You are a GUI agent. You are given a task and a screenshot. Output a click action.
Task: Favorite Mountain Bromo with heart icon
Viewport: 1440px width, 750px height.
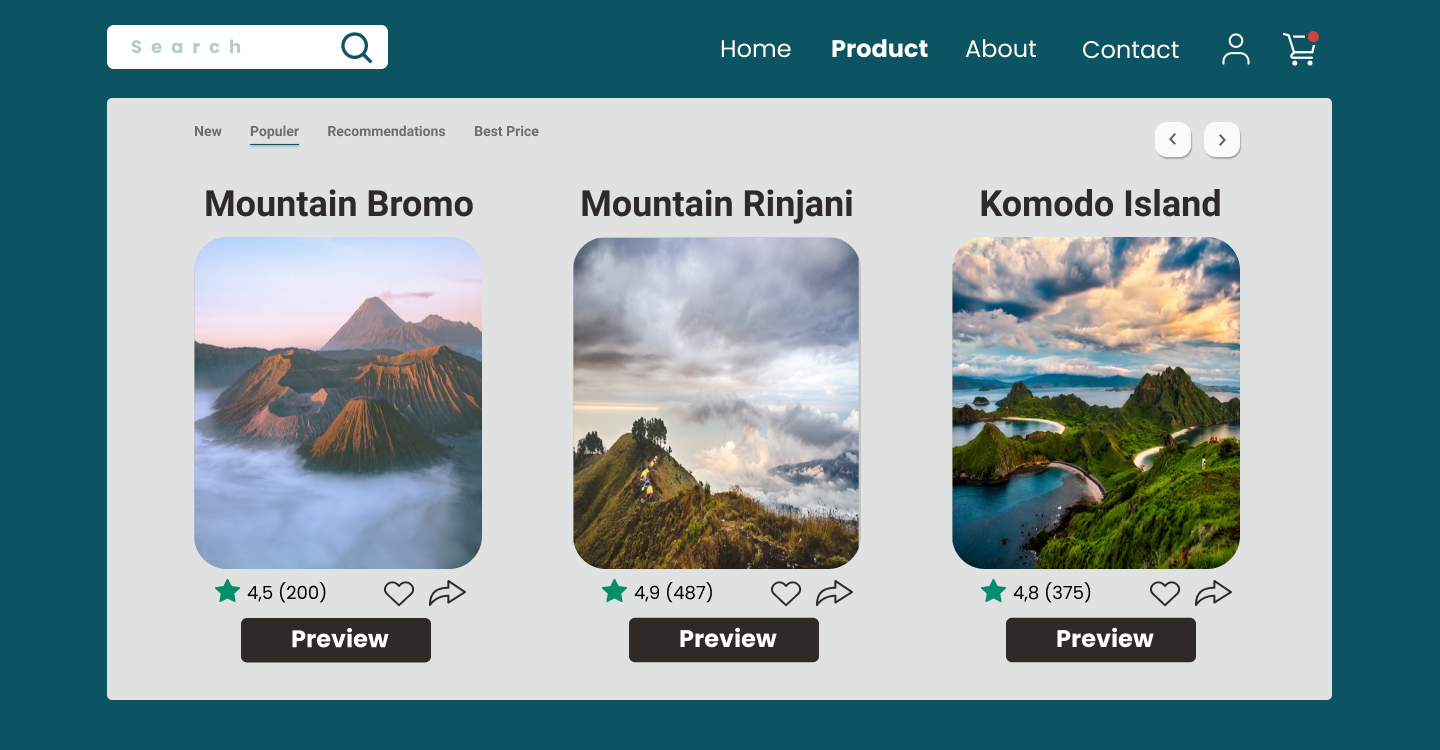[x=399, y=594]
